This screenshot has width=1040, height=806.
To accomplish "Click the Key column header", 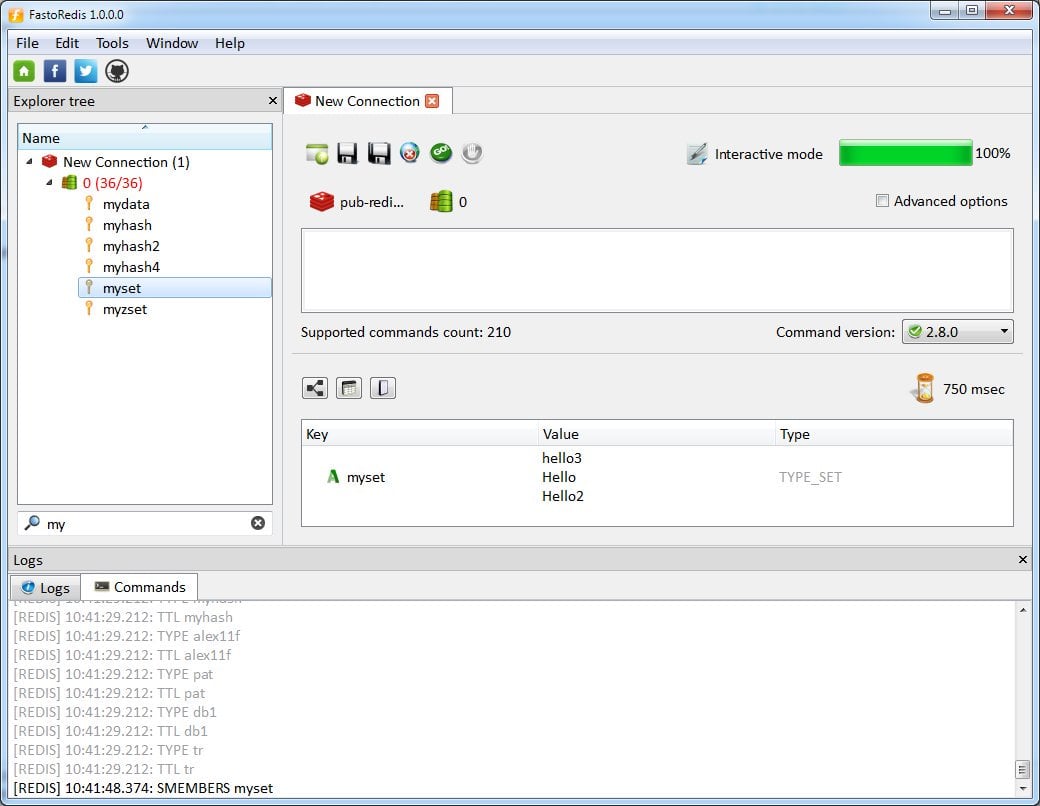I will click(x=420, y=434).
